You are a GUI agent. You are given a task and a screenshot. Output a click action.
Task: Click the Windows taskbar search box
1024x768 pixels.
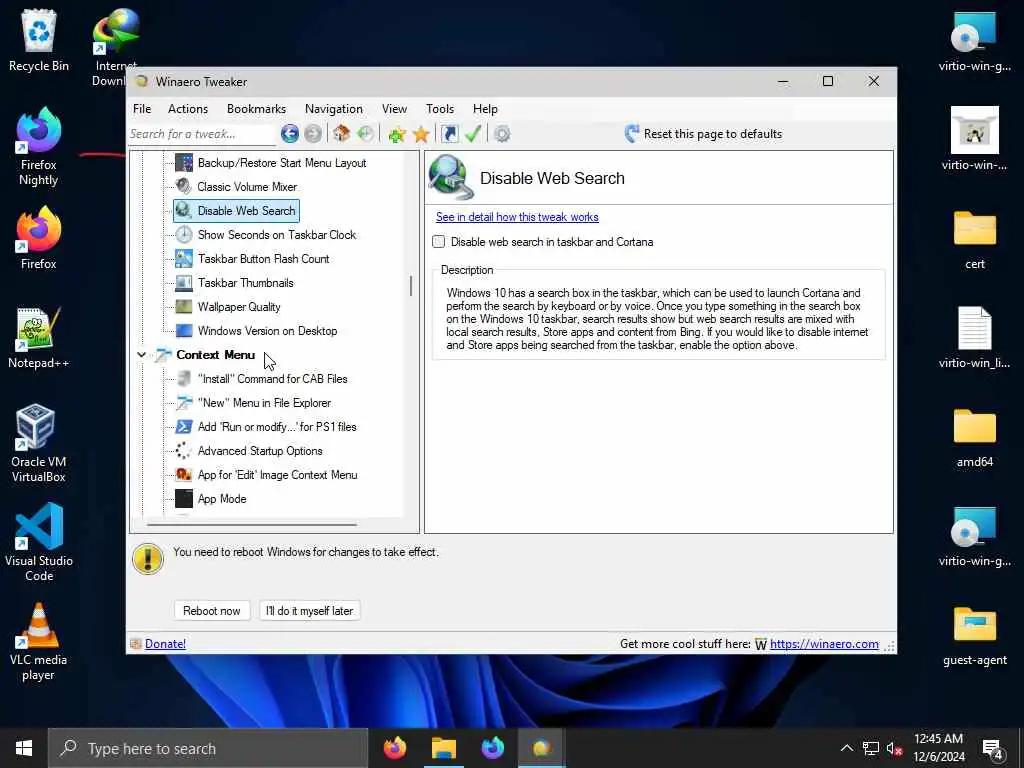[x=208, y=748]
